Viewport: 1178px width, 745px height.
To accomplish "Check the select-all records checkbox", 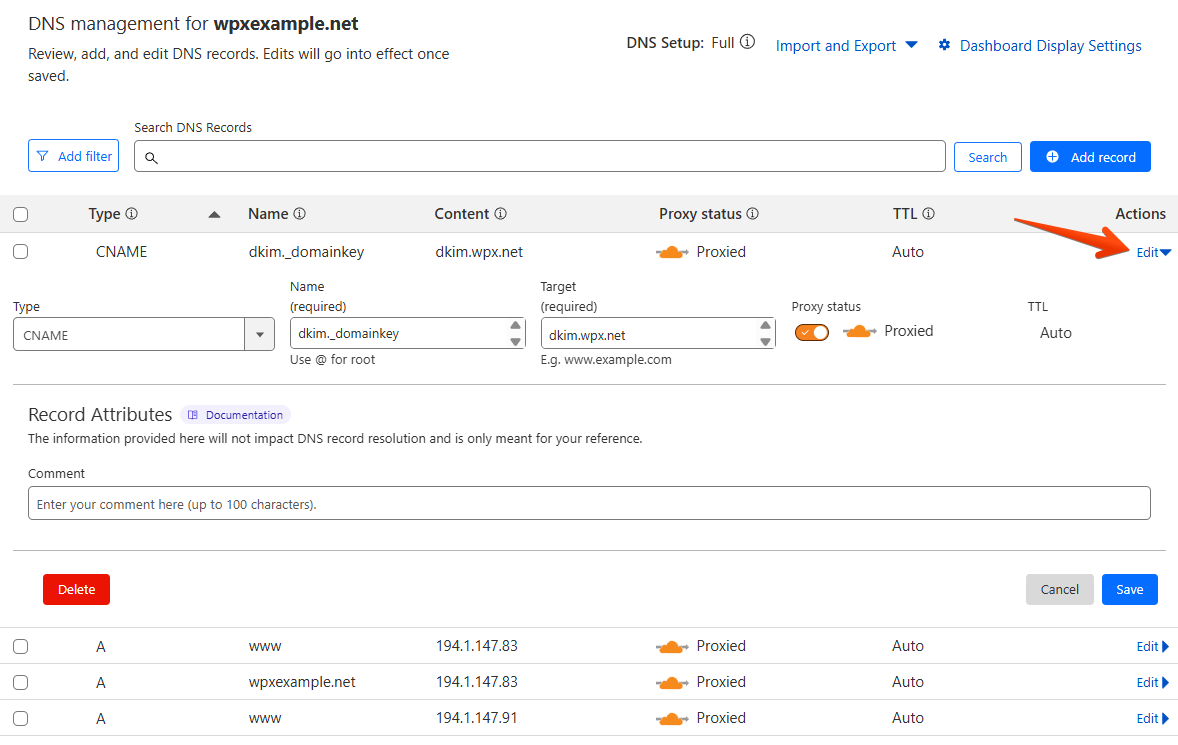I will point(21,214).
